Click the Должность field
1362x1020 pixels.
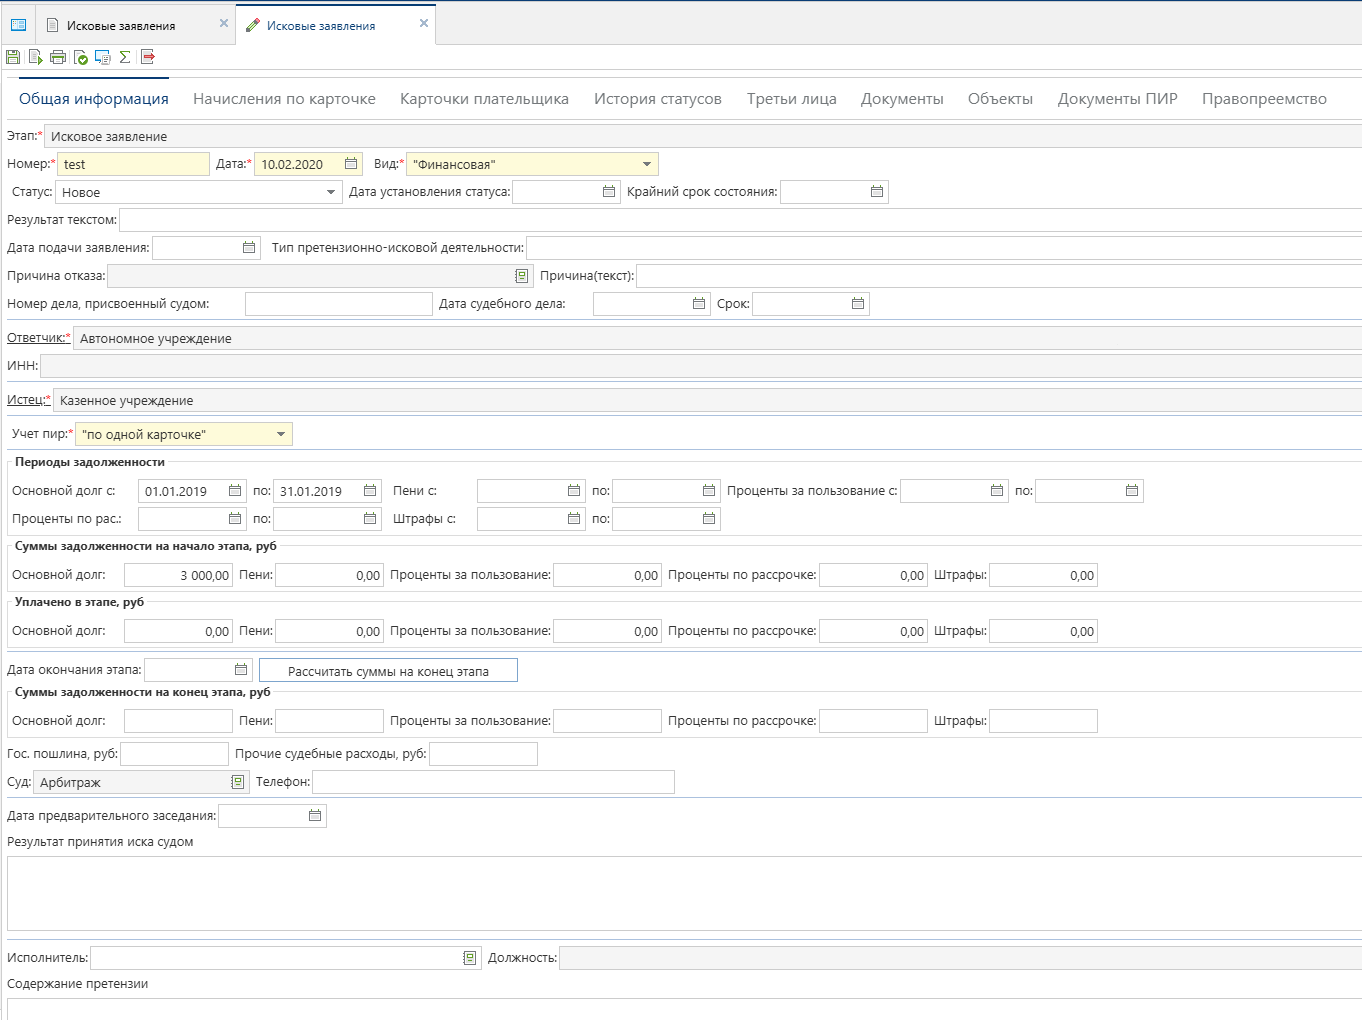click(x=960, y=958)
